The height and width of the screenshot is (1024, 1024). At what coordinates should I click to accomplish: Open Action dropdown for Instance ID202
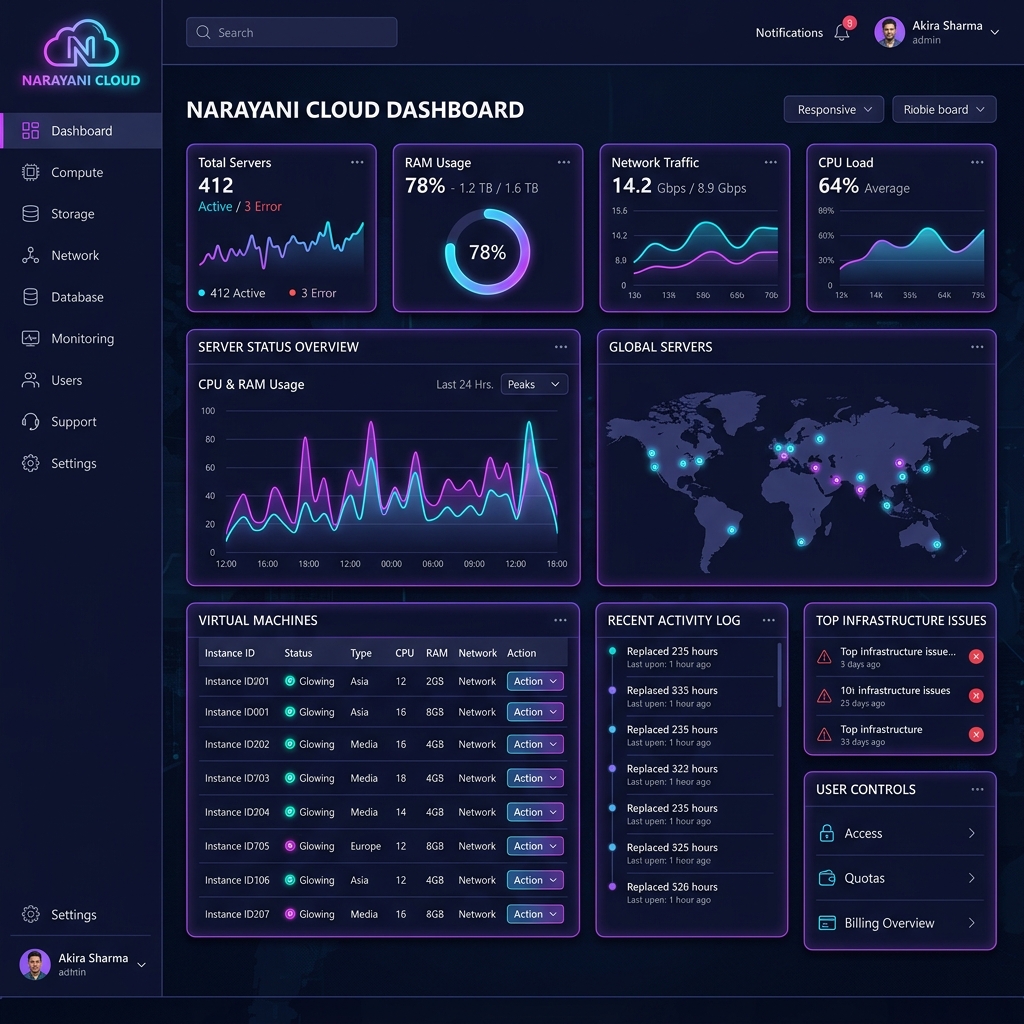pos(535,744)
